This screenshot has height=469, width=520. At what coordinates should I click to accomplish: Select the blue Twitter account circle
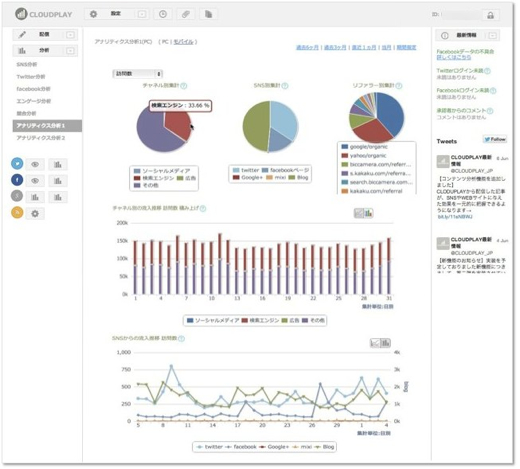click(x=17, y=164)
